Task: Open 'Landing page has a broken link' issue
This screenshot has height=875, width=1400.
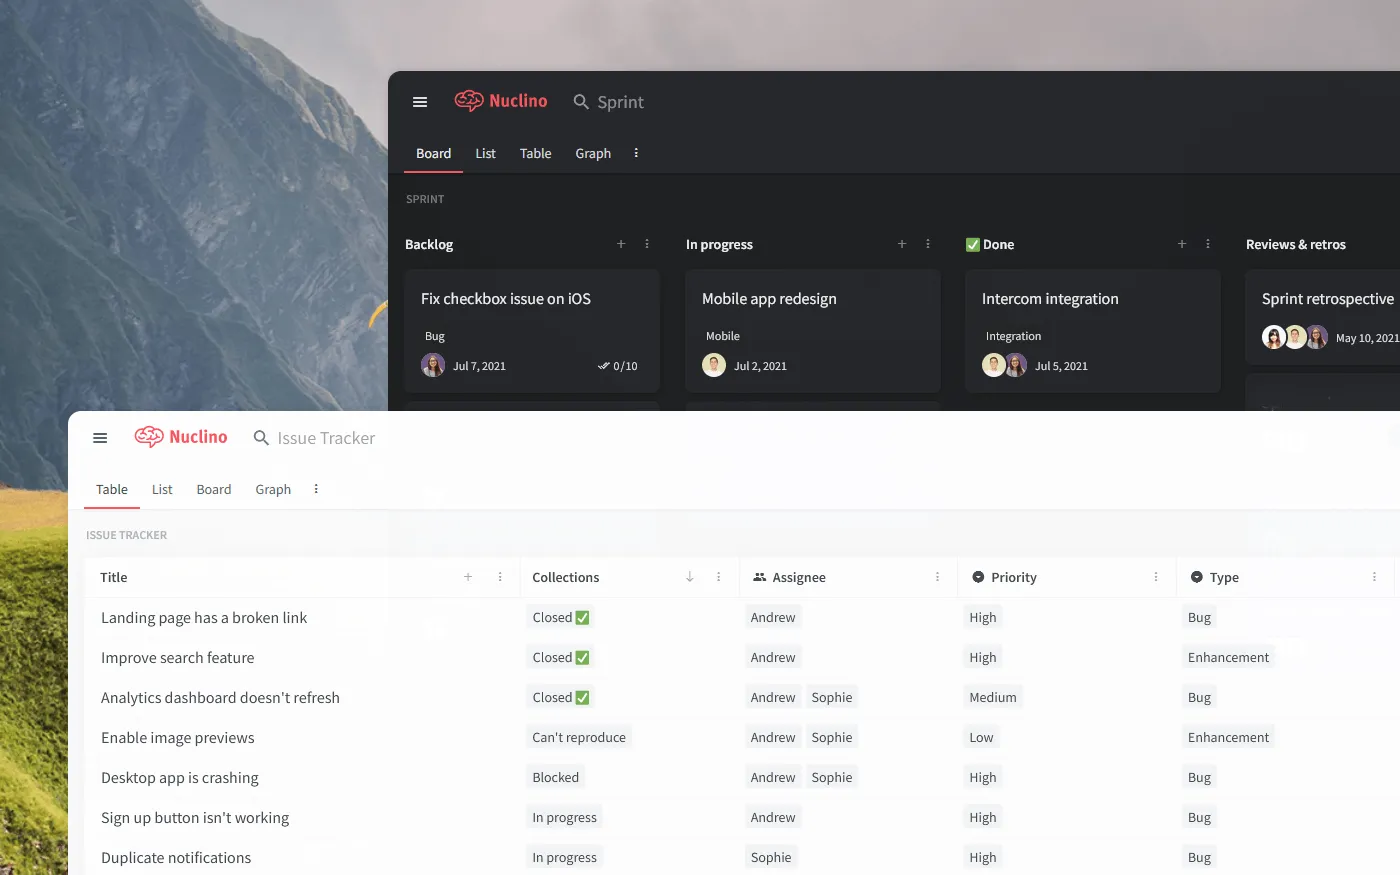Action: click(x=204, y=618)
